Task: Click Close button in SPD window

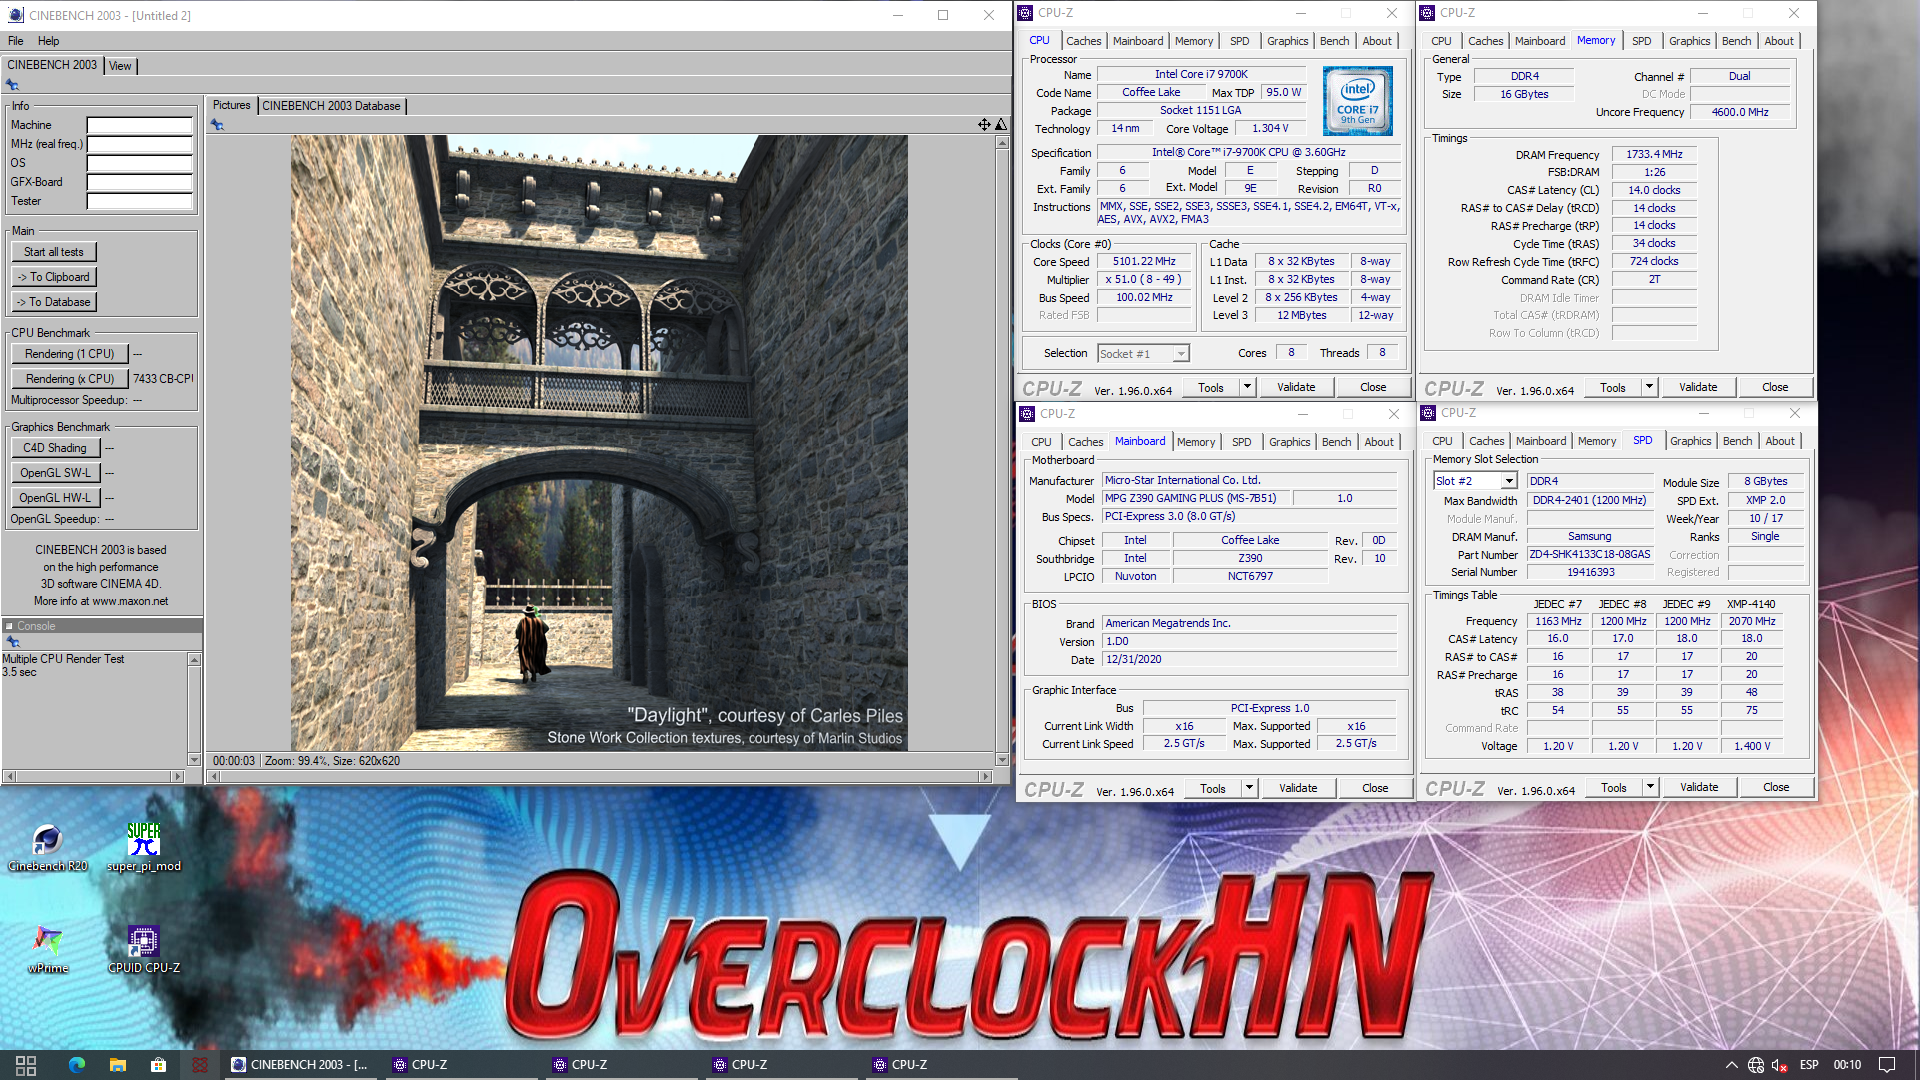Action: click(1776, 788)
